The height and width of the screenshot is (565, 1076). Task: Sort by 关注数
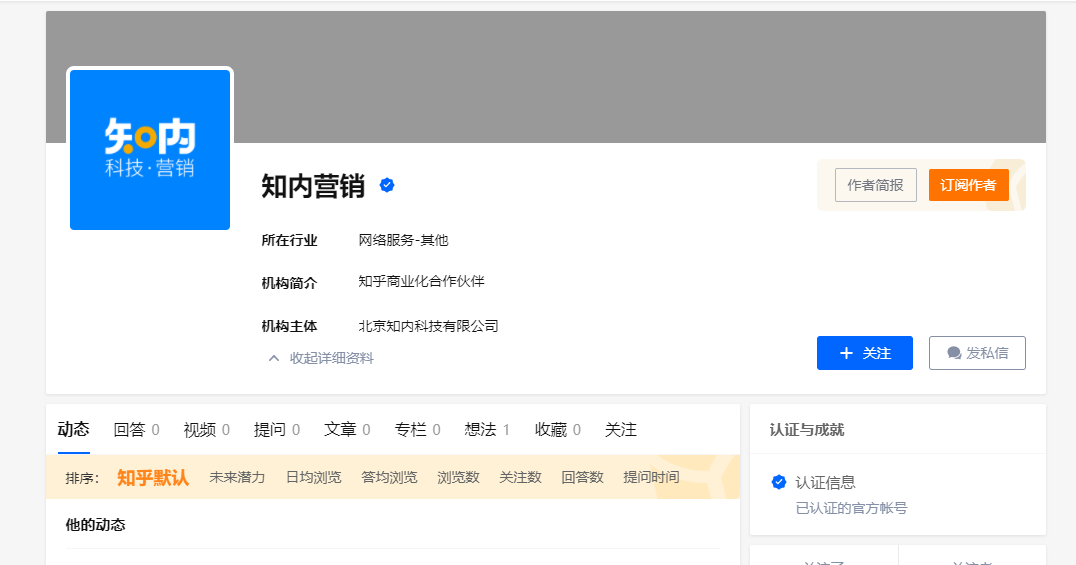tap(520, 477)
